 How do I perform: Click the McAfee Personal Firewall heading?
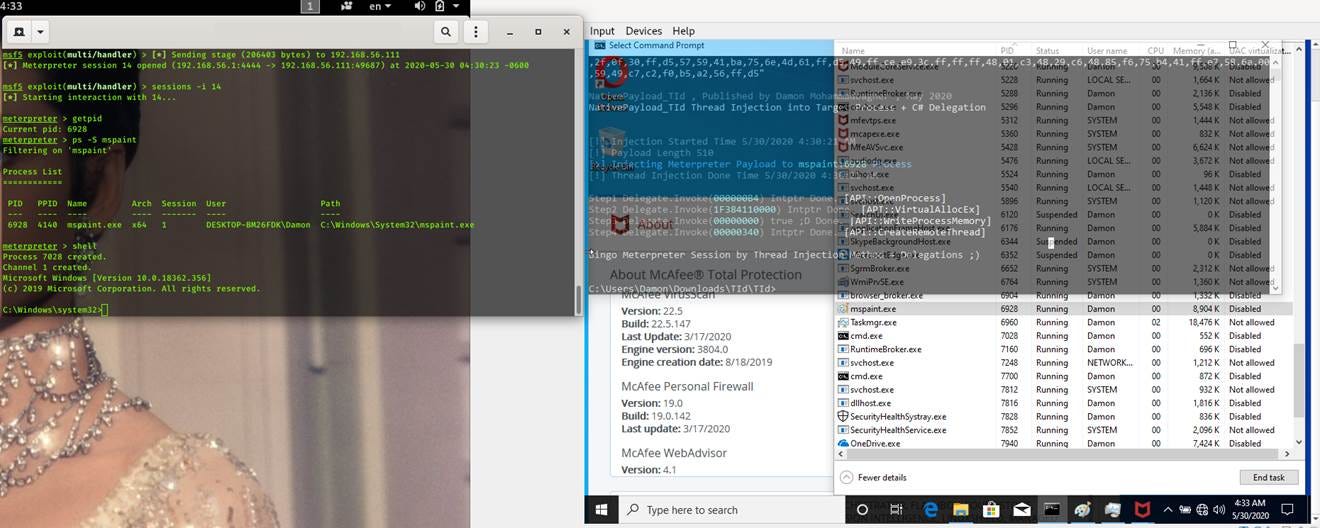687,386
